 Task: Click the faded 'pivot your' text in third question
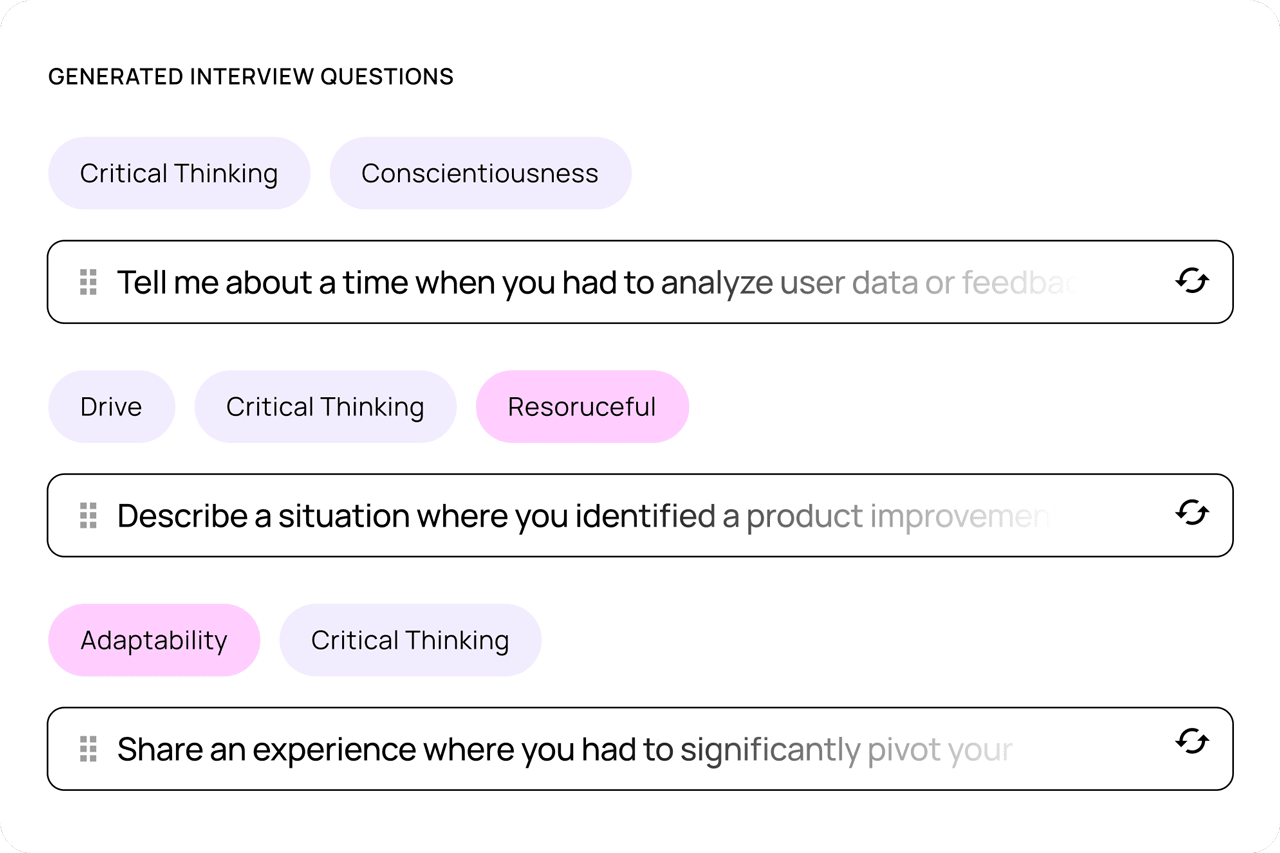940,749
